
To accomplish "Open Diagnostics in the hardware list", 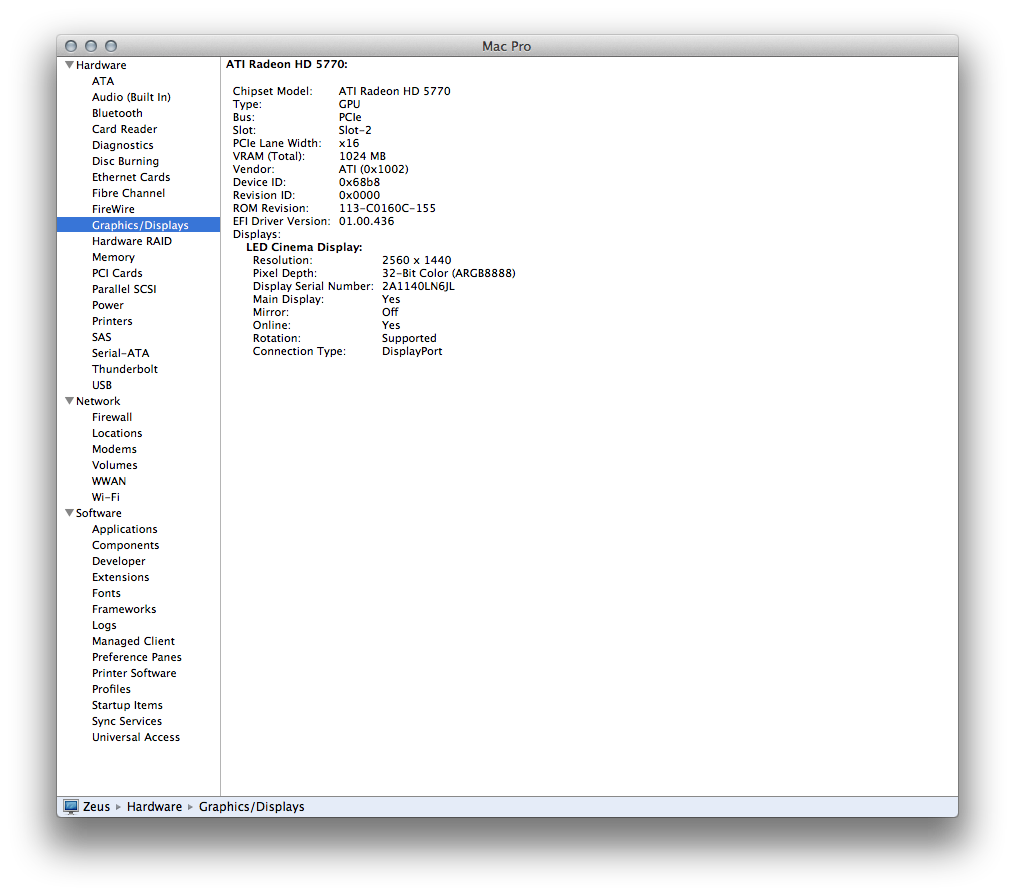I will (122, 145).
